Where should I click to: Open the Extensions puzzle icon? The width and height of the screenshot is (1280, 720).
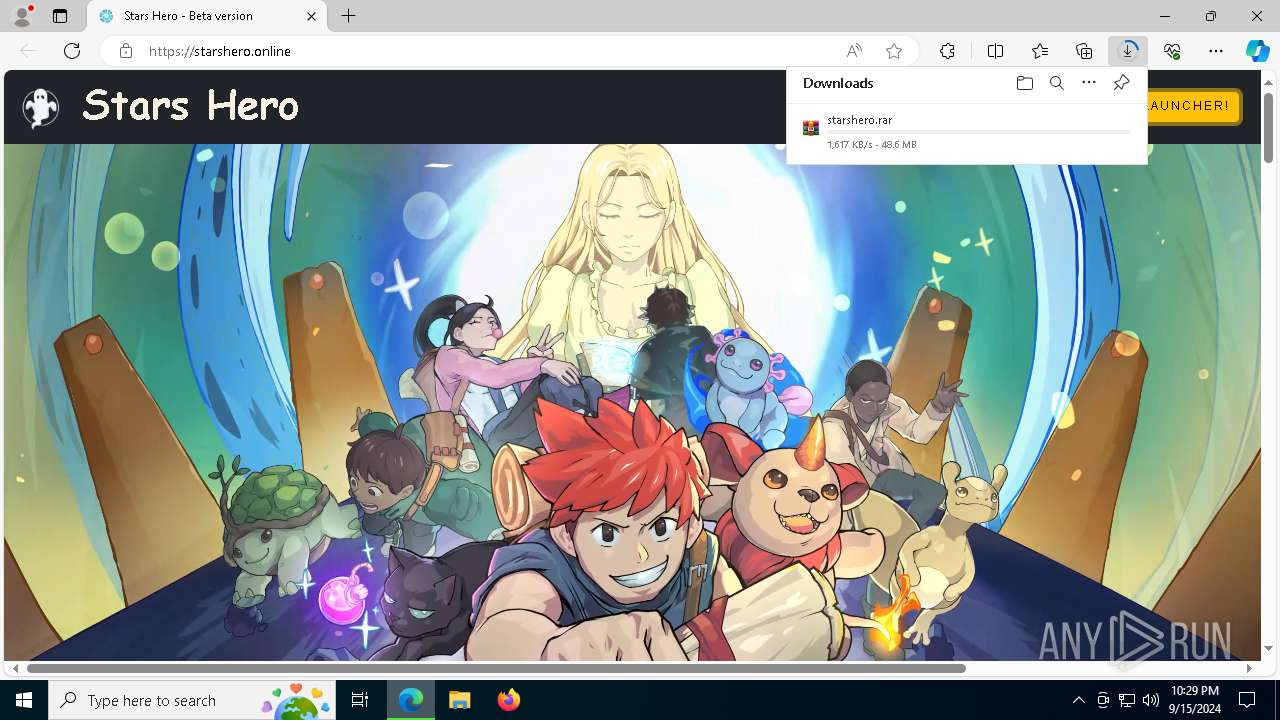click(x=947, y=51)
